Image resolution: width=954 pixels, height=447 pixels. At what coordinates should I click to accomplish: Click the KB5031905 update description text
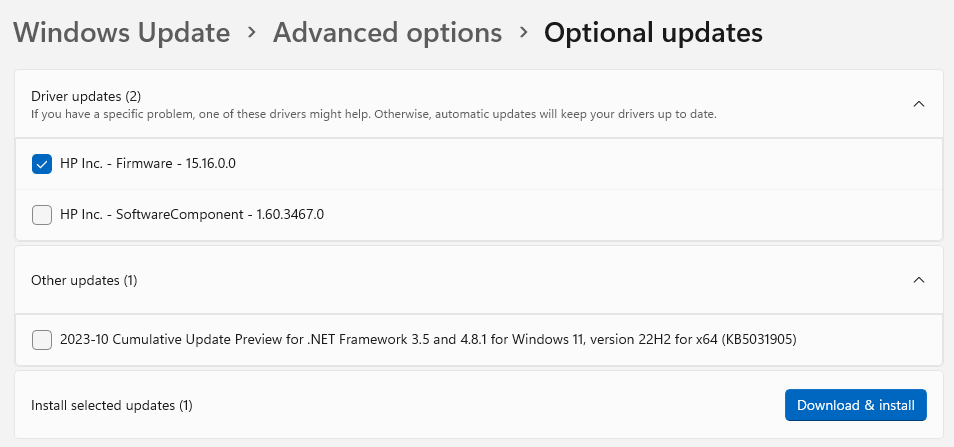click(x=428, y=340)
